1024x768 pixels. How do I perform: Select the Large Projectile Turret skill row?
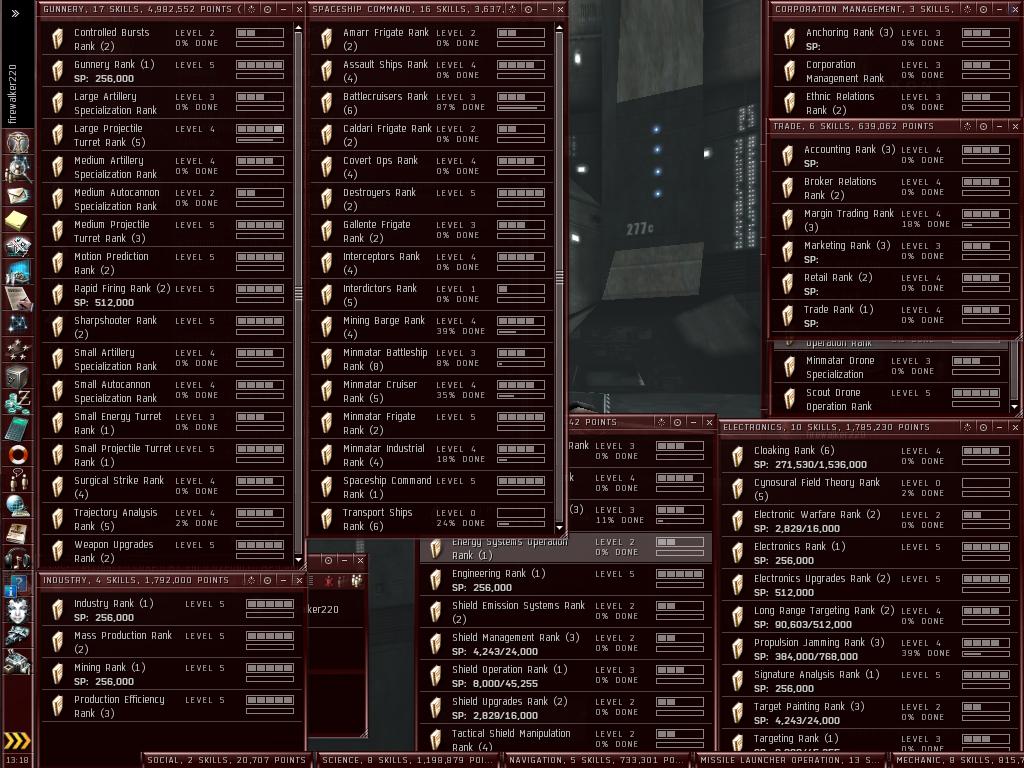pos(167,135)
